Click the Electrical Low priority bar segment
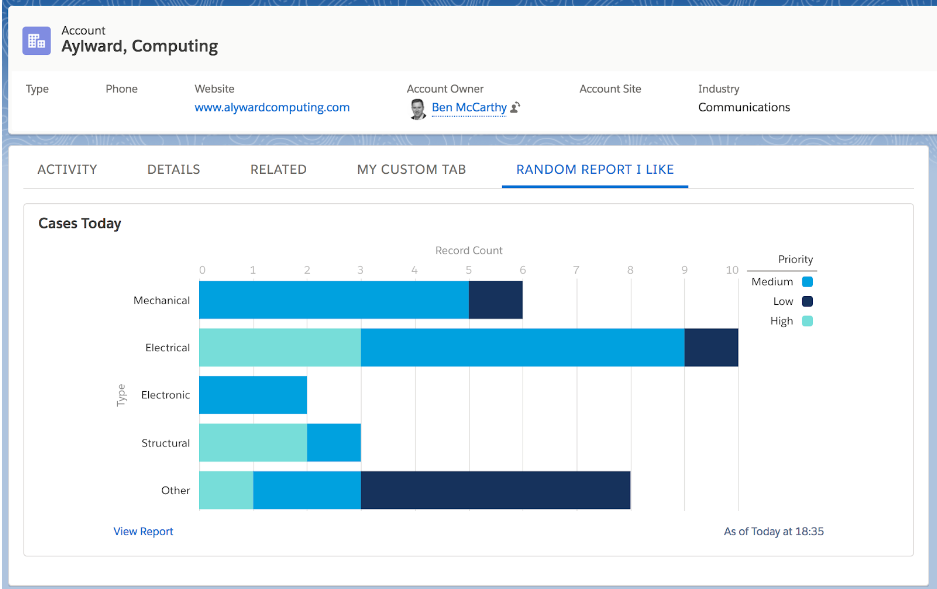Viewport: 937px width, 589px height. [711, 348]
